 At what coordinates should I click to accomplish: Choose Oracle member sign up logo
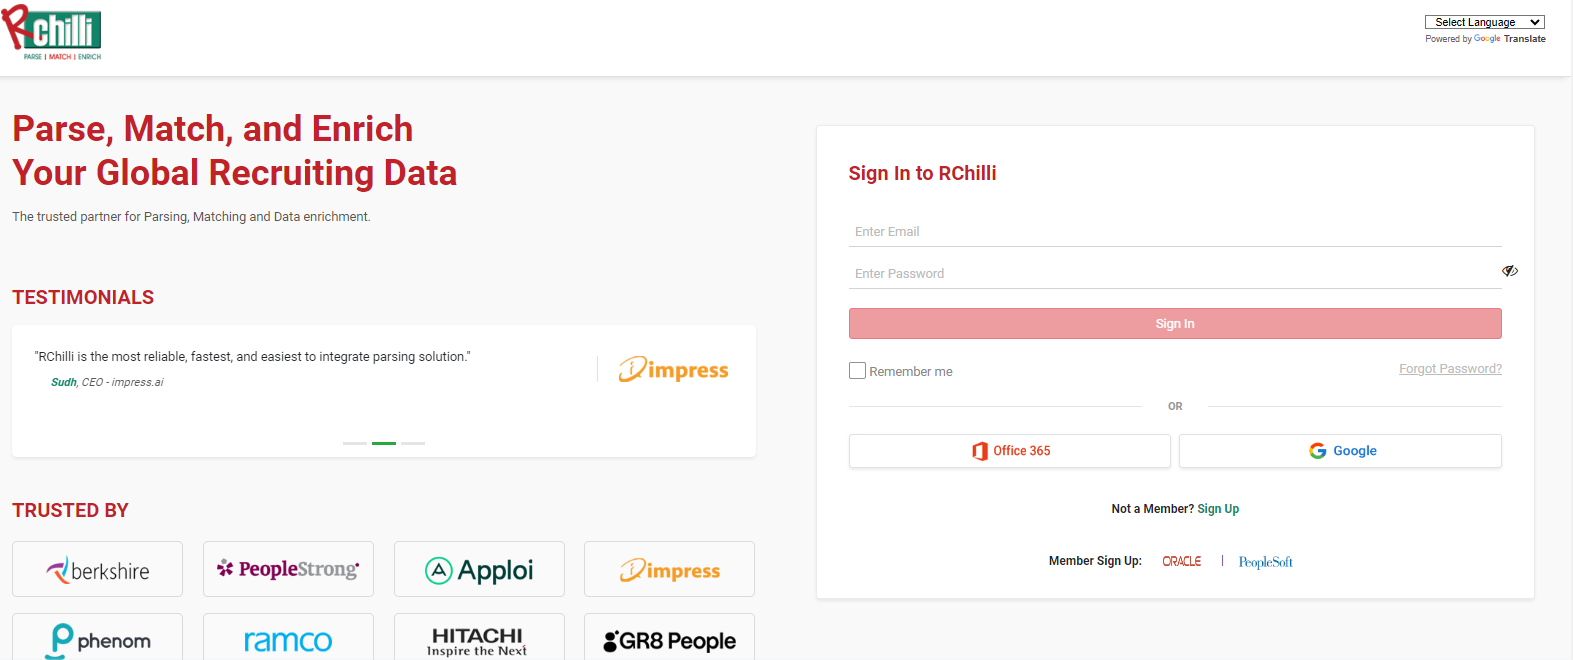coord(1182,561)
